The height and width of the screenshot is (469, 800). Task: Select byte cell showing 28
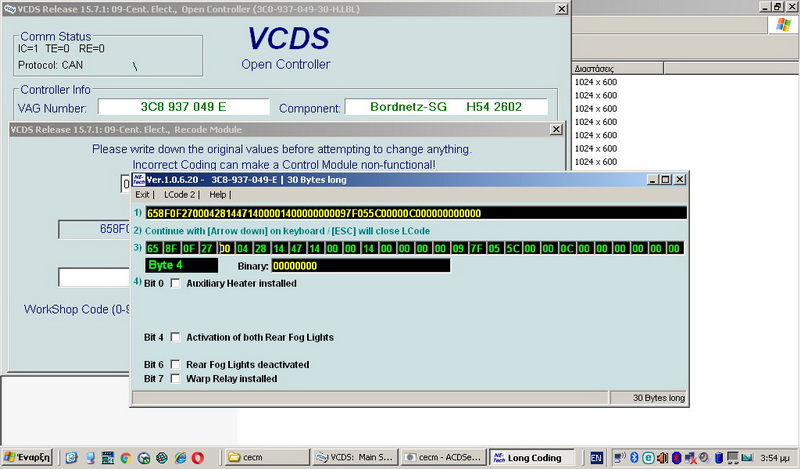click(261, 249)
